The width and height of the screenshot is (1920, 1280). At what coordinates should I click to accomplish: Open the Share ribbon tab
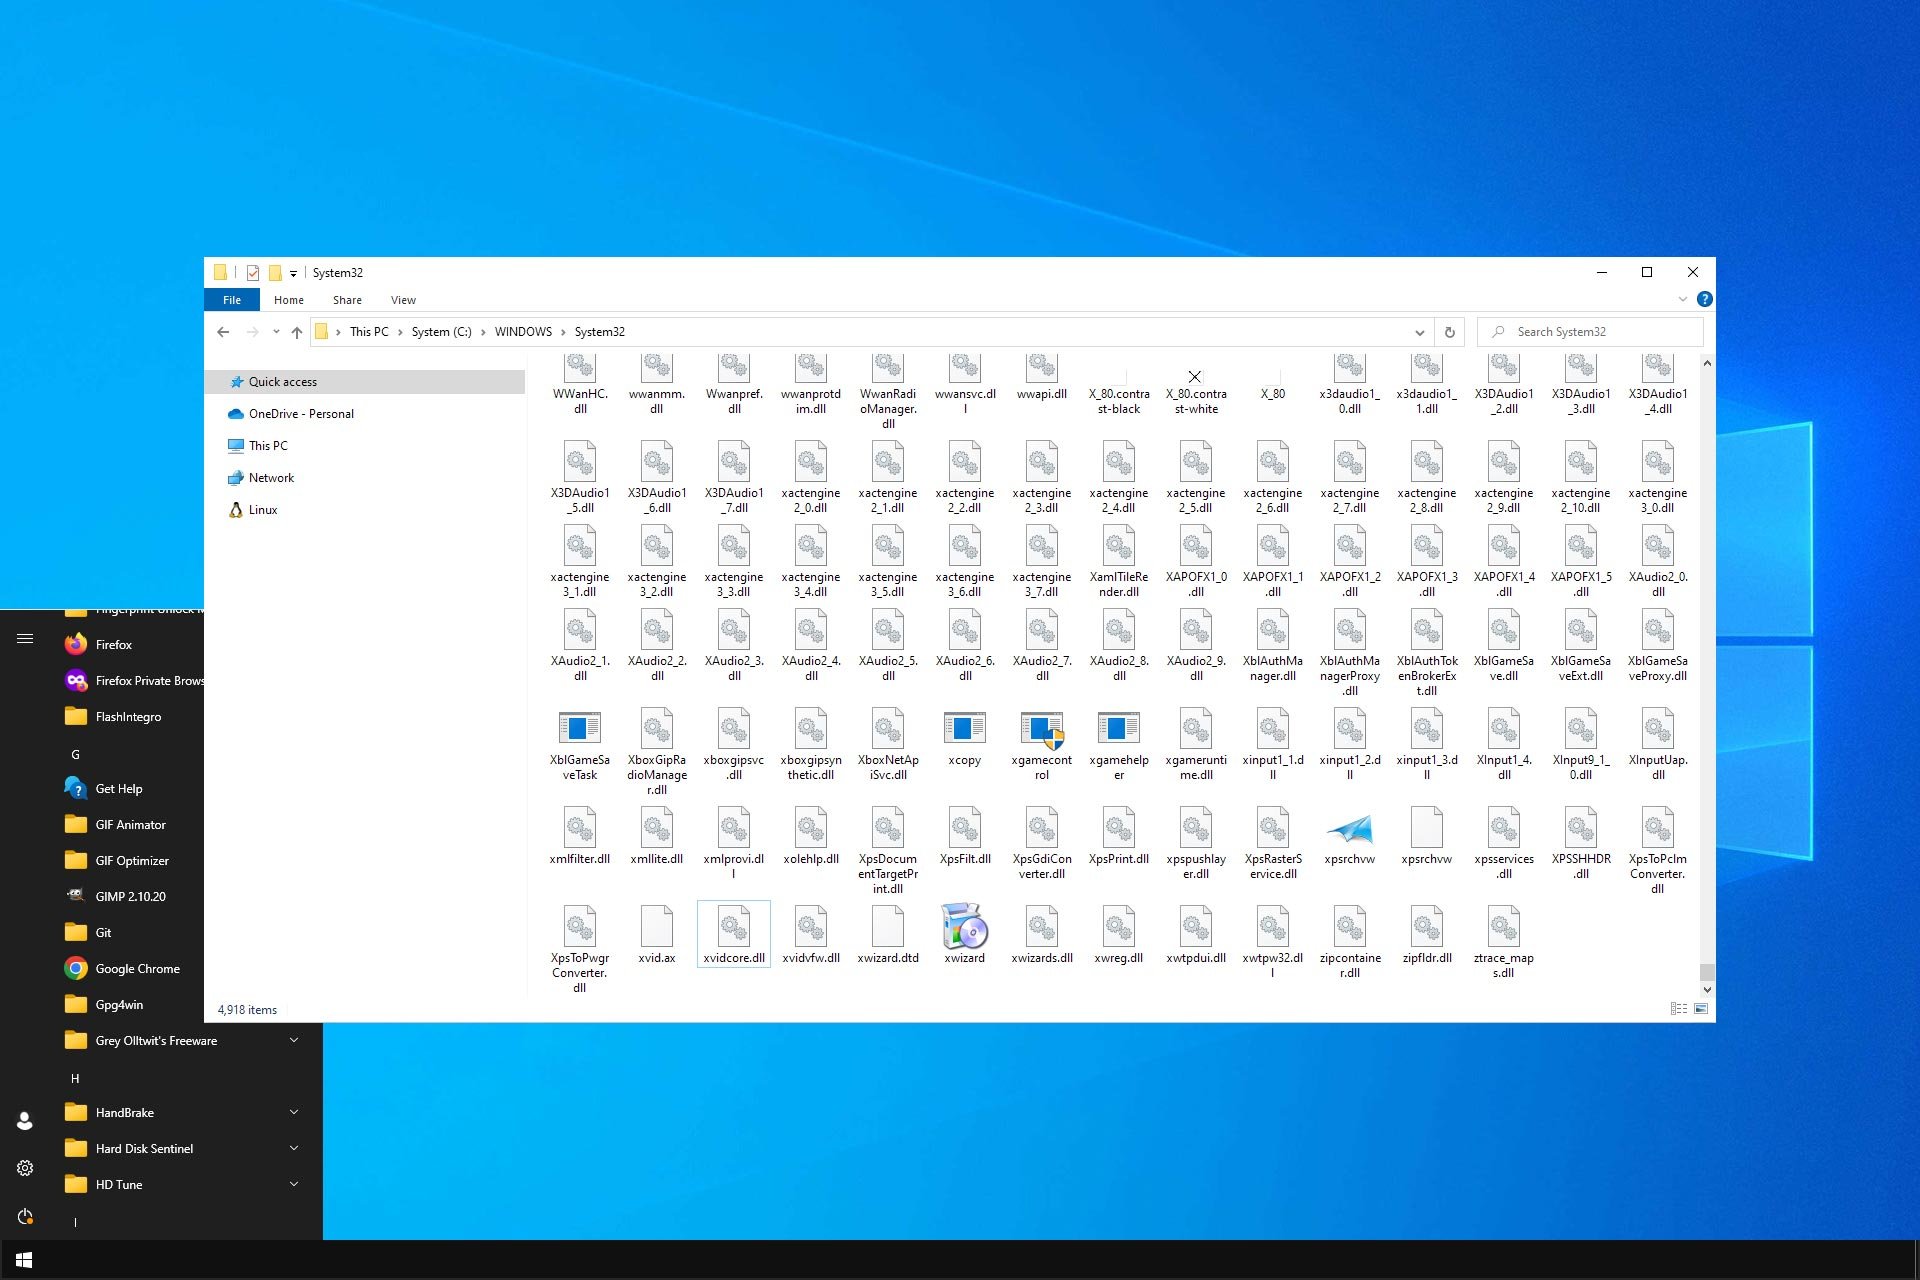347,300
